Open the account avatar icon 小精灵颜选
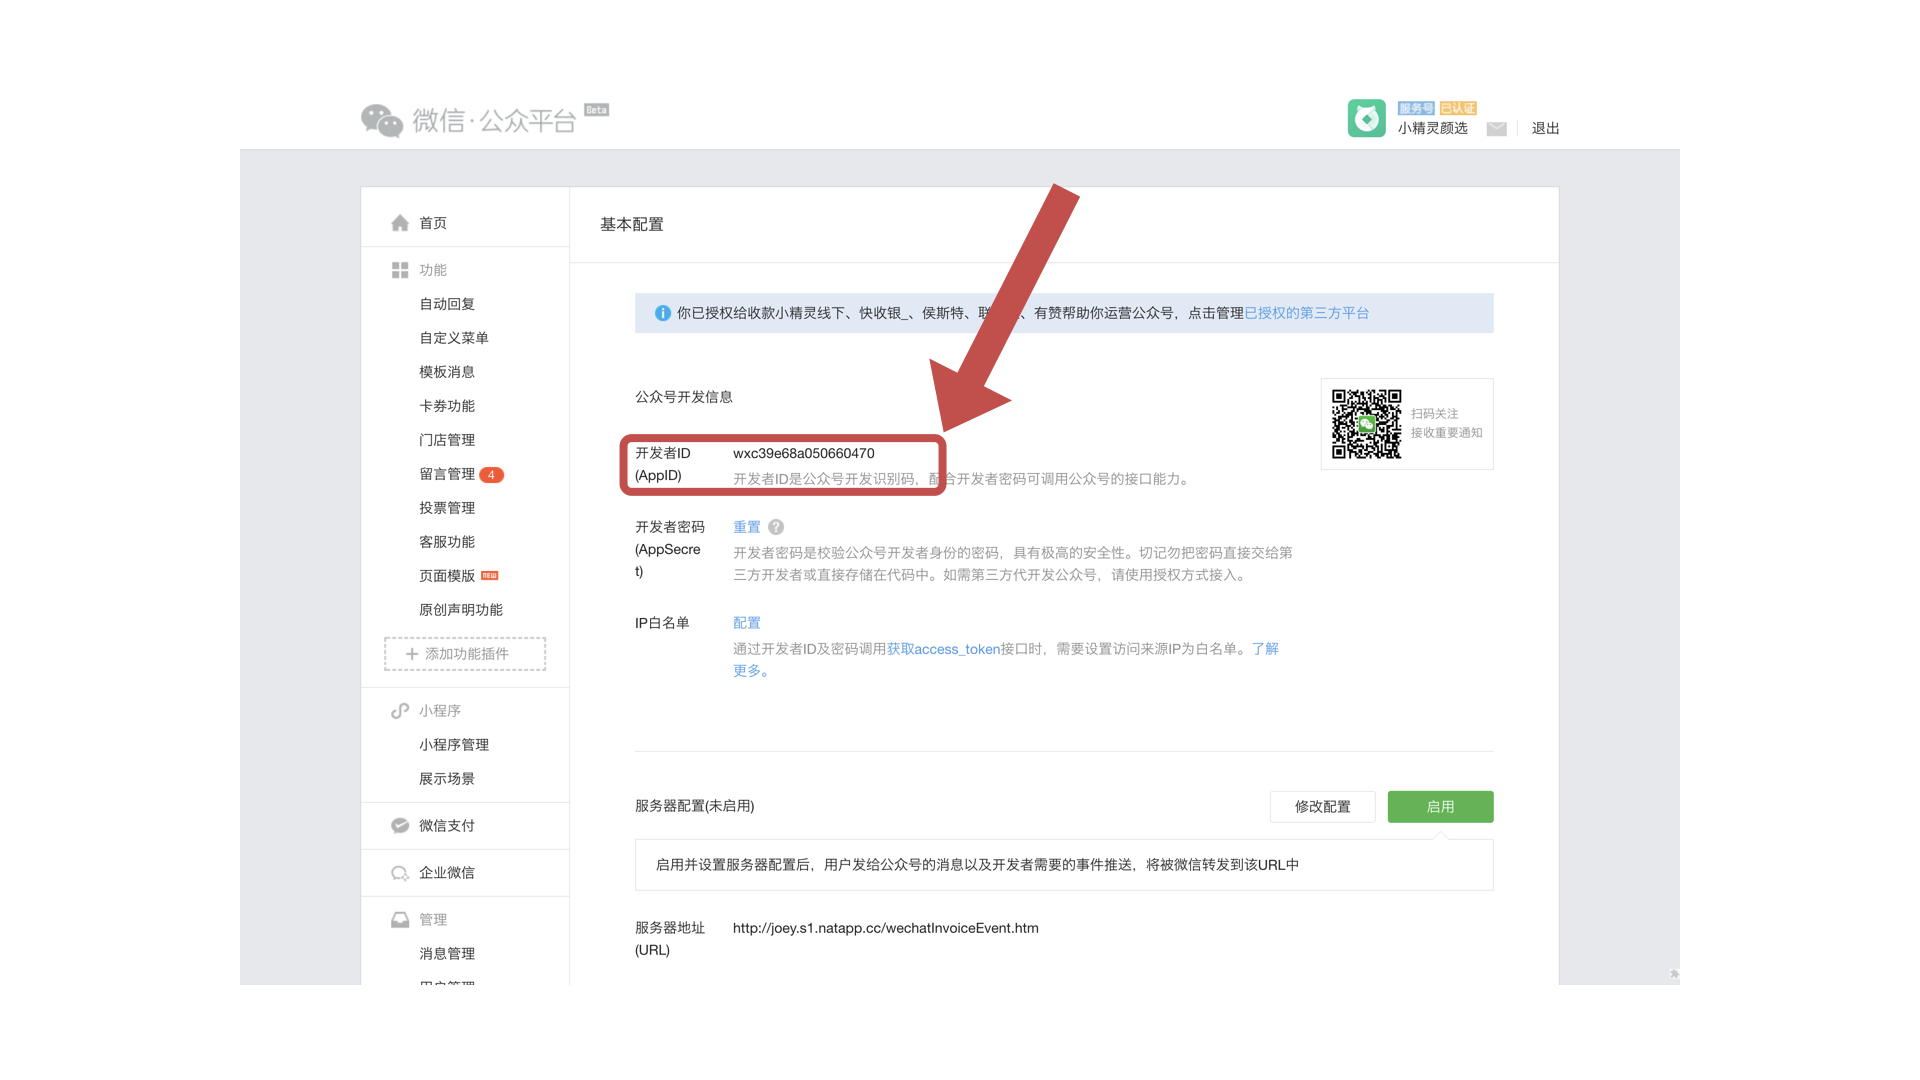Viewport: 1920px width, 1080px height. [1366, 118]
